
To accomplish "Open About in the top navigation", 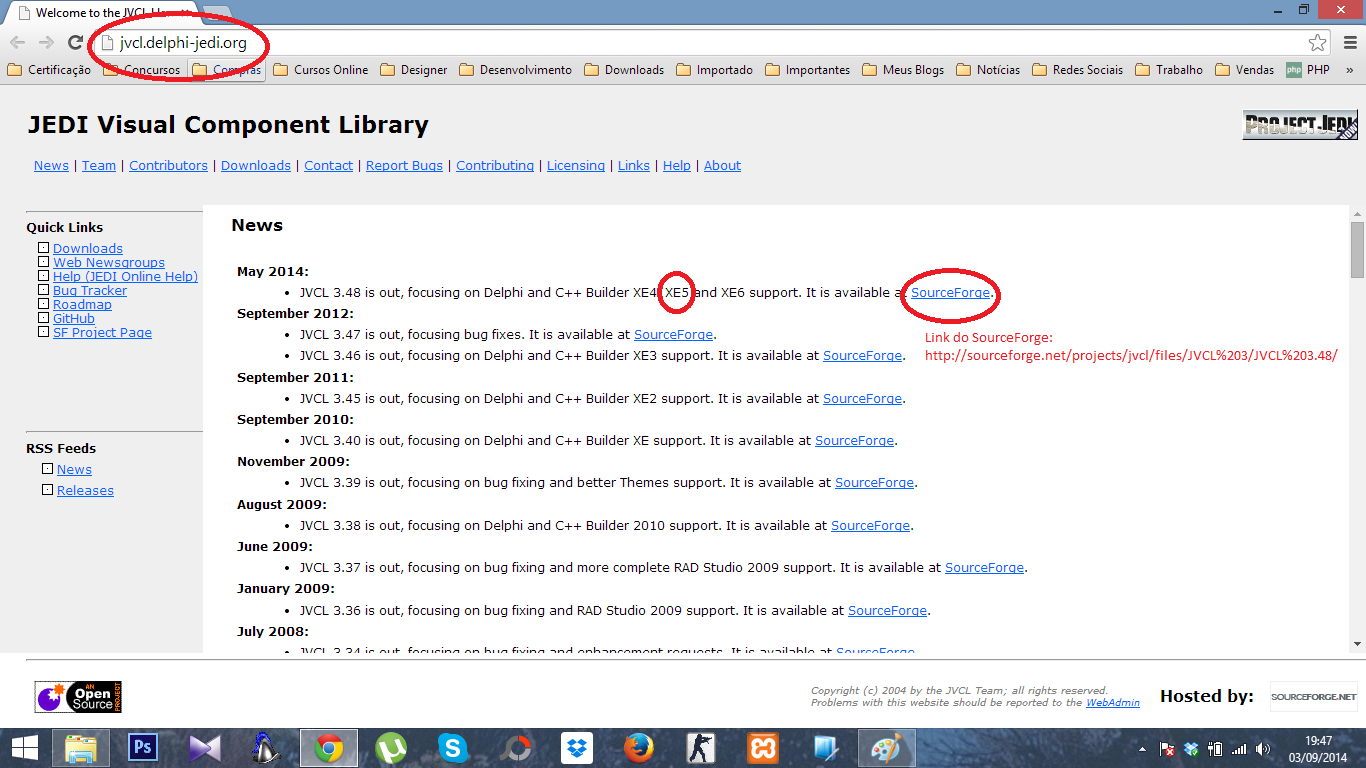I will (x=722, y=166).
